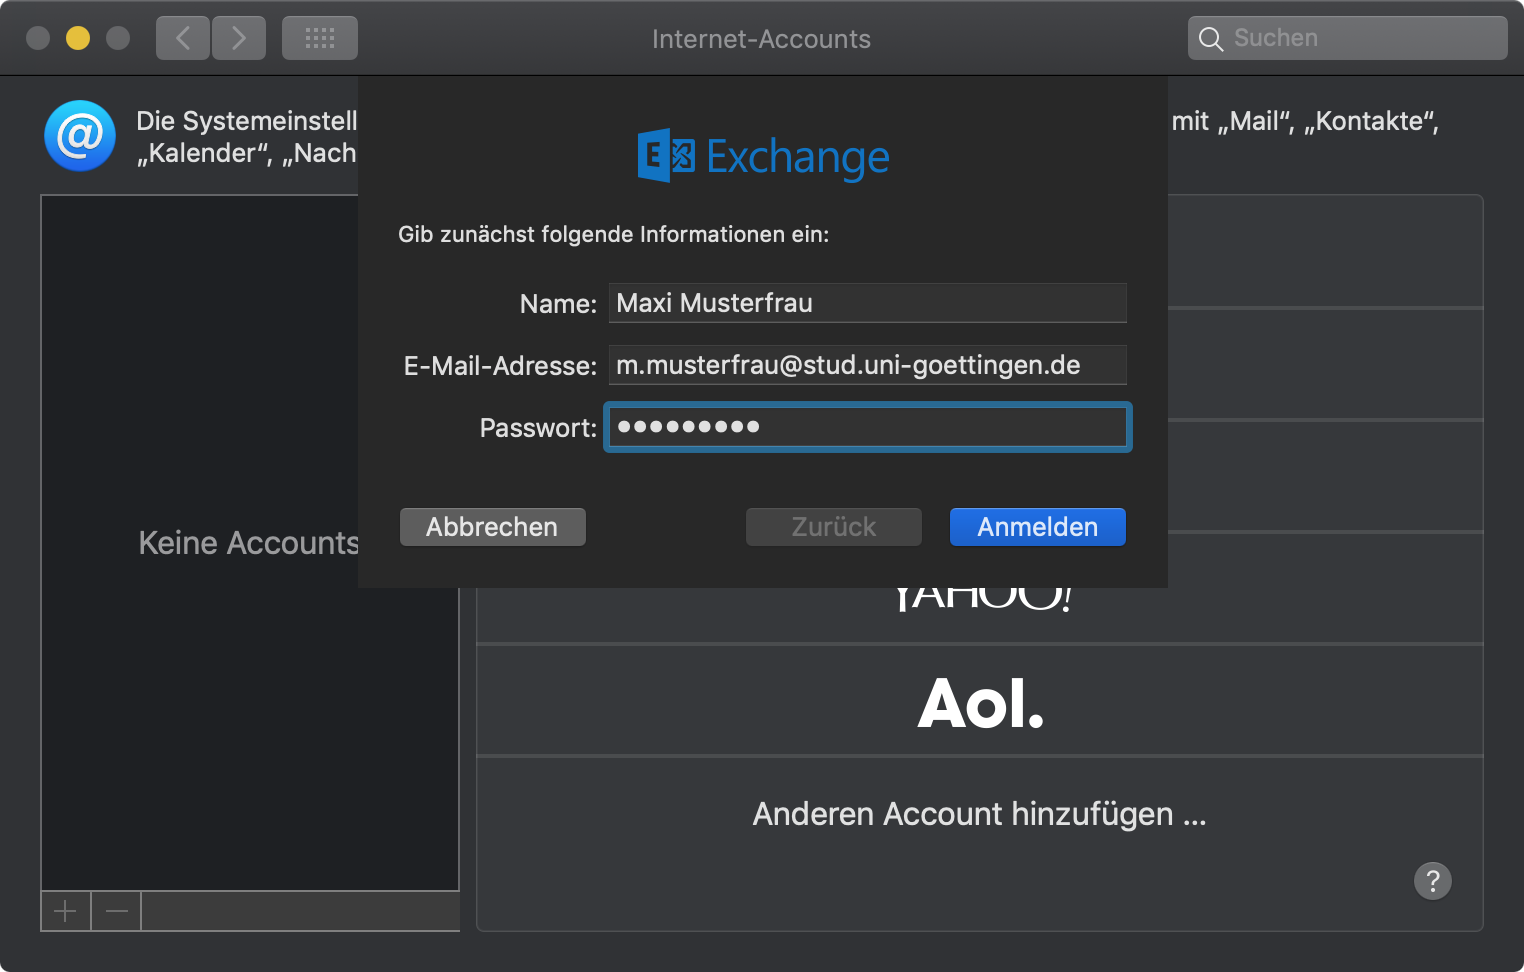Image resolution: width=1524 pixels, height=972 pixels.
Task: Add an account with the plus button
Action: (x=65, y=911)
